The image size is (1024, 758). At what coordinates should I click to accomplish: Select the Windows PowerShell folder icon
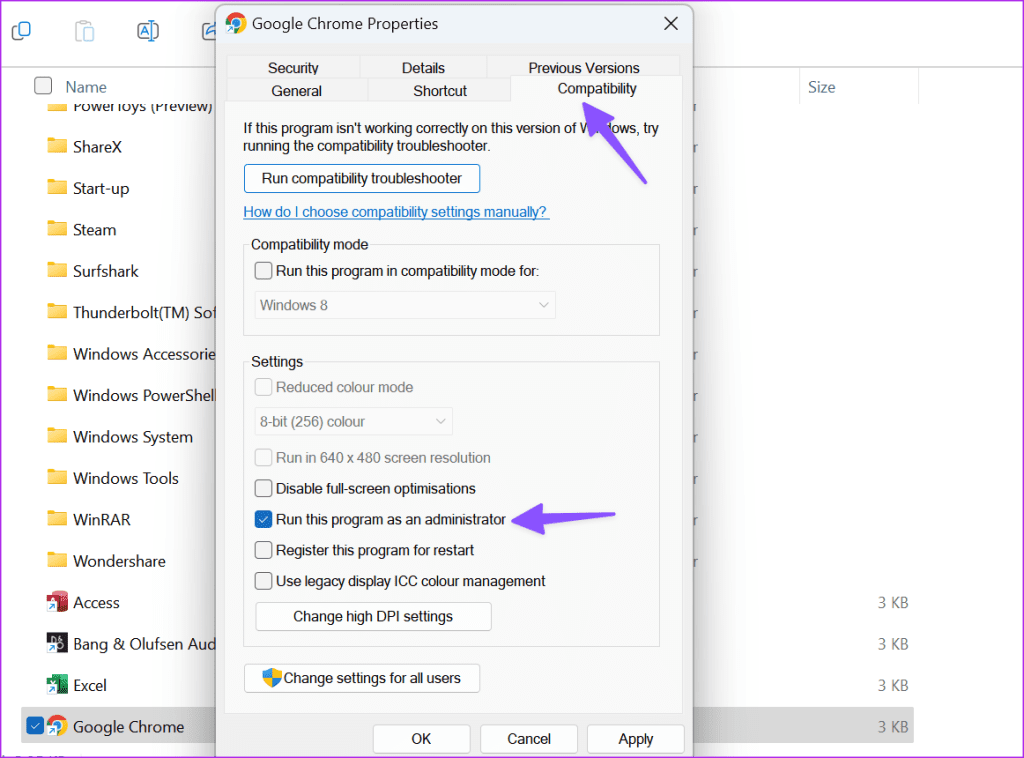(57, 394)
